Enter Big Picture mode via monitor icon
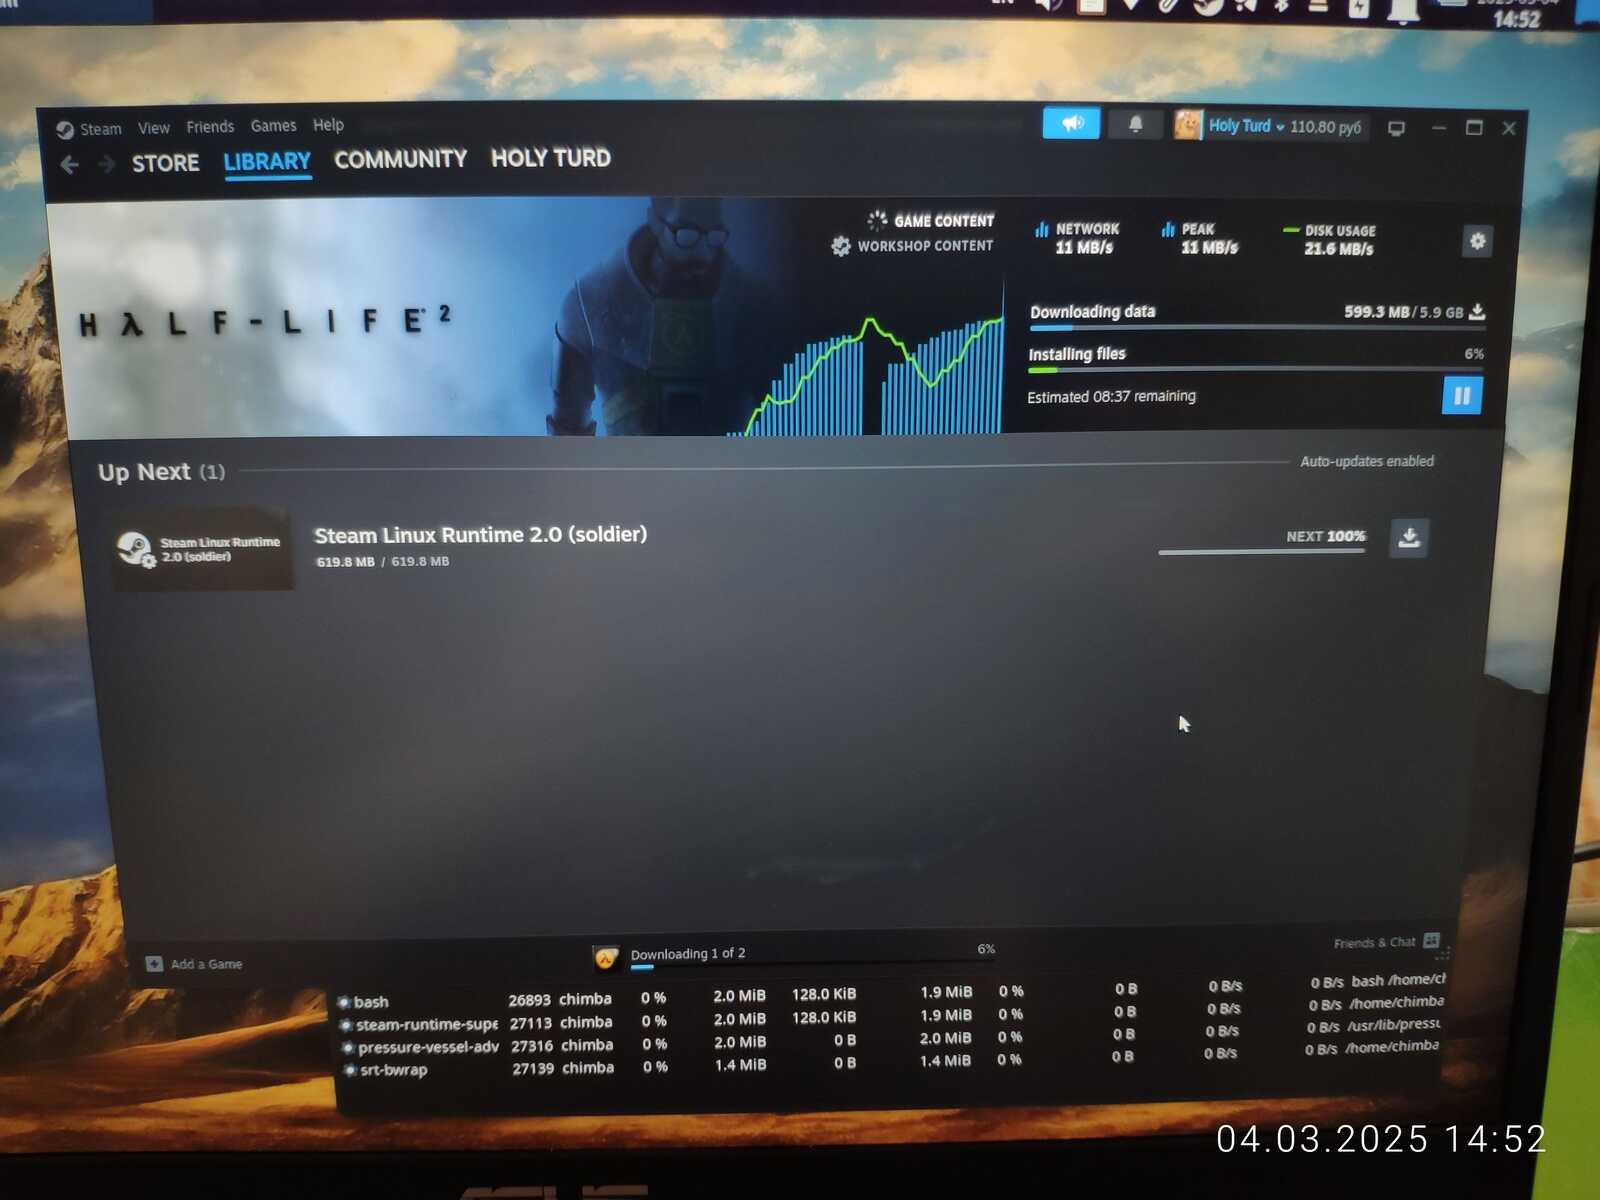The height and width of the screenshot is (1200, 1600). point(1396,128)
